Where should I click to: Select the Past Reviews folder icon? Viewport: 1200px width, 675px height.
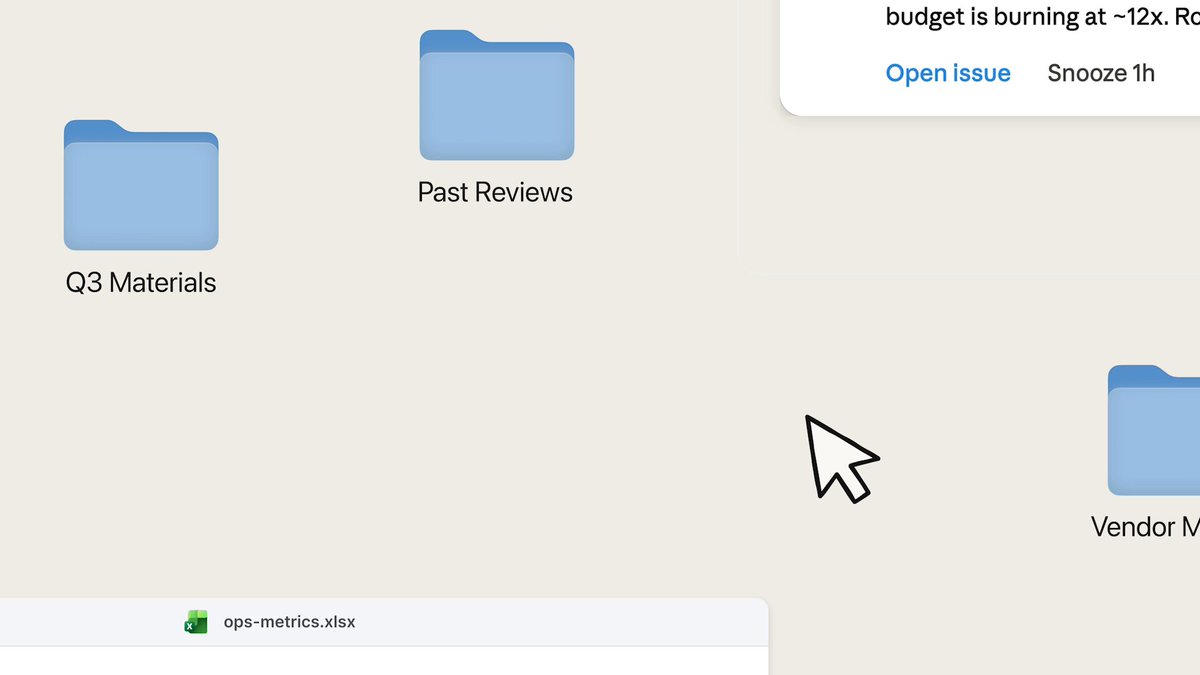click(x=497, y=95)
